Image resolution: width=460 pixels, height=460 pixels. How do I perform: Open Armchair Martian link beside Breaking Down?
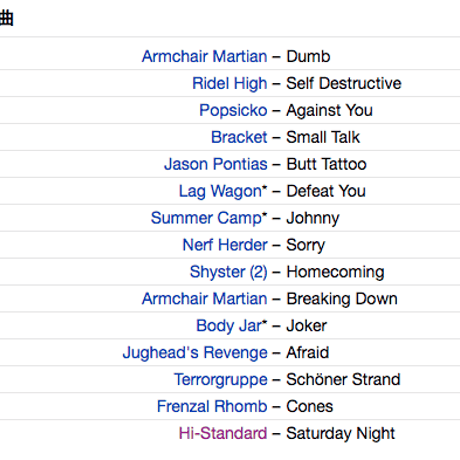pos(205,299)
